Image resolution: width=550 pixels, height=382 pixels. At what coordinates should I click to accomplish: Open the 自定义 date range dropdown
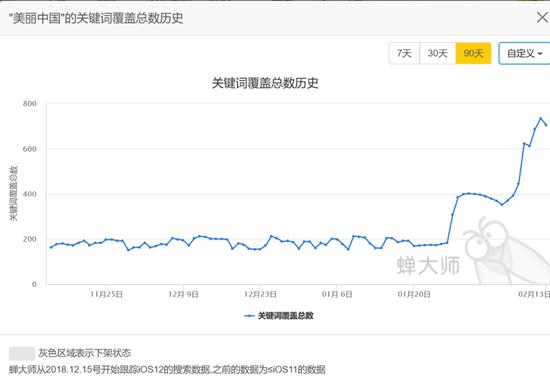pyautogui.click(x=524, y=53)
